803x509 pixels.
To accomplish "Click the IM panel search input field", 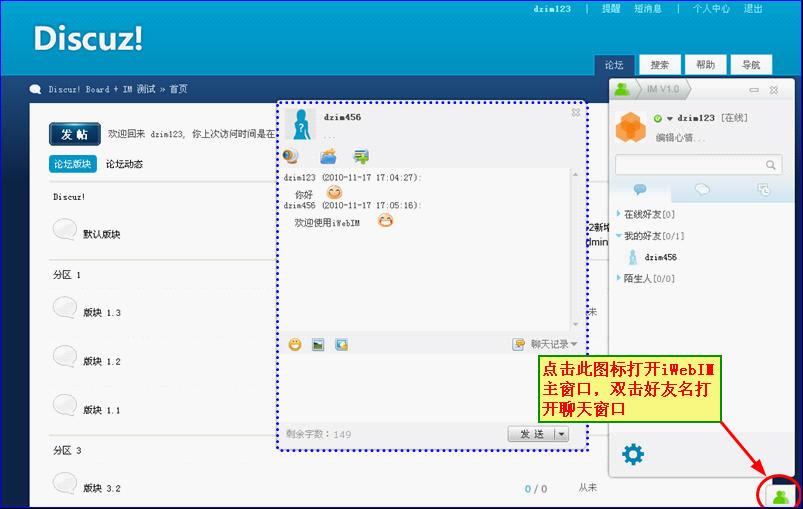I will (x=699, y=165).
